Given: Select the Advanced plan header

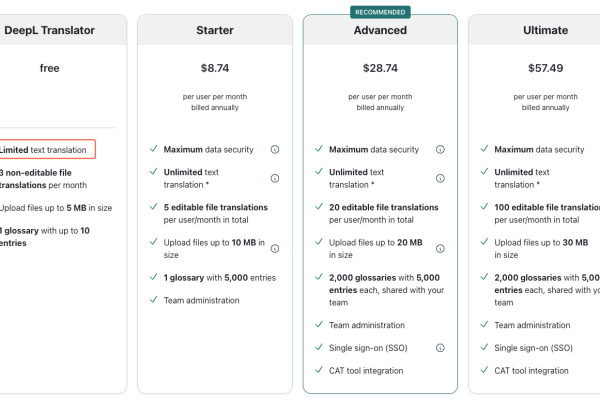Looking at the screenshot, I should pyautogui.click(x=380, y=30).
